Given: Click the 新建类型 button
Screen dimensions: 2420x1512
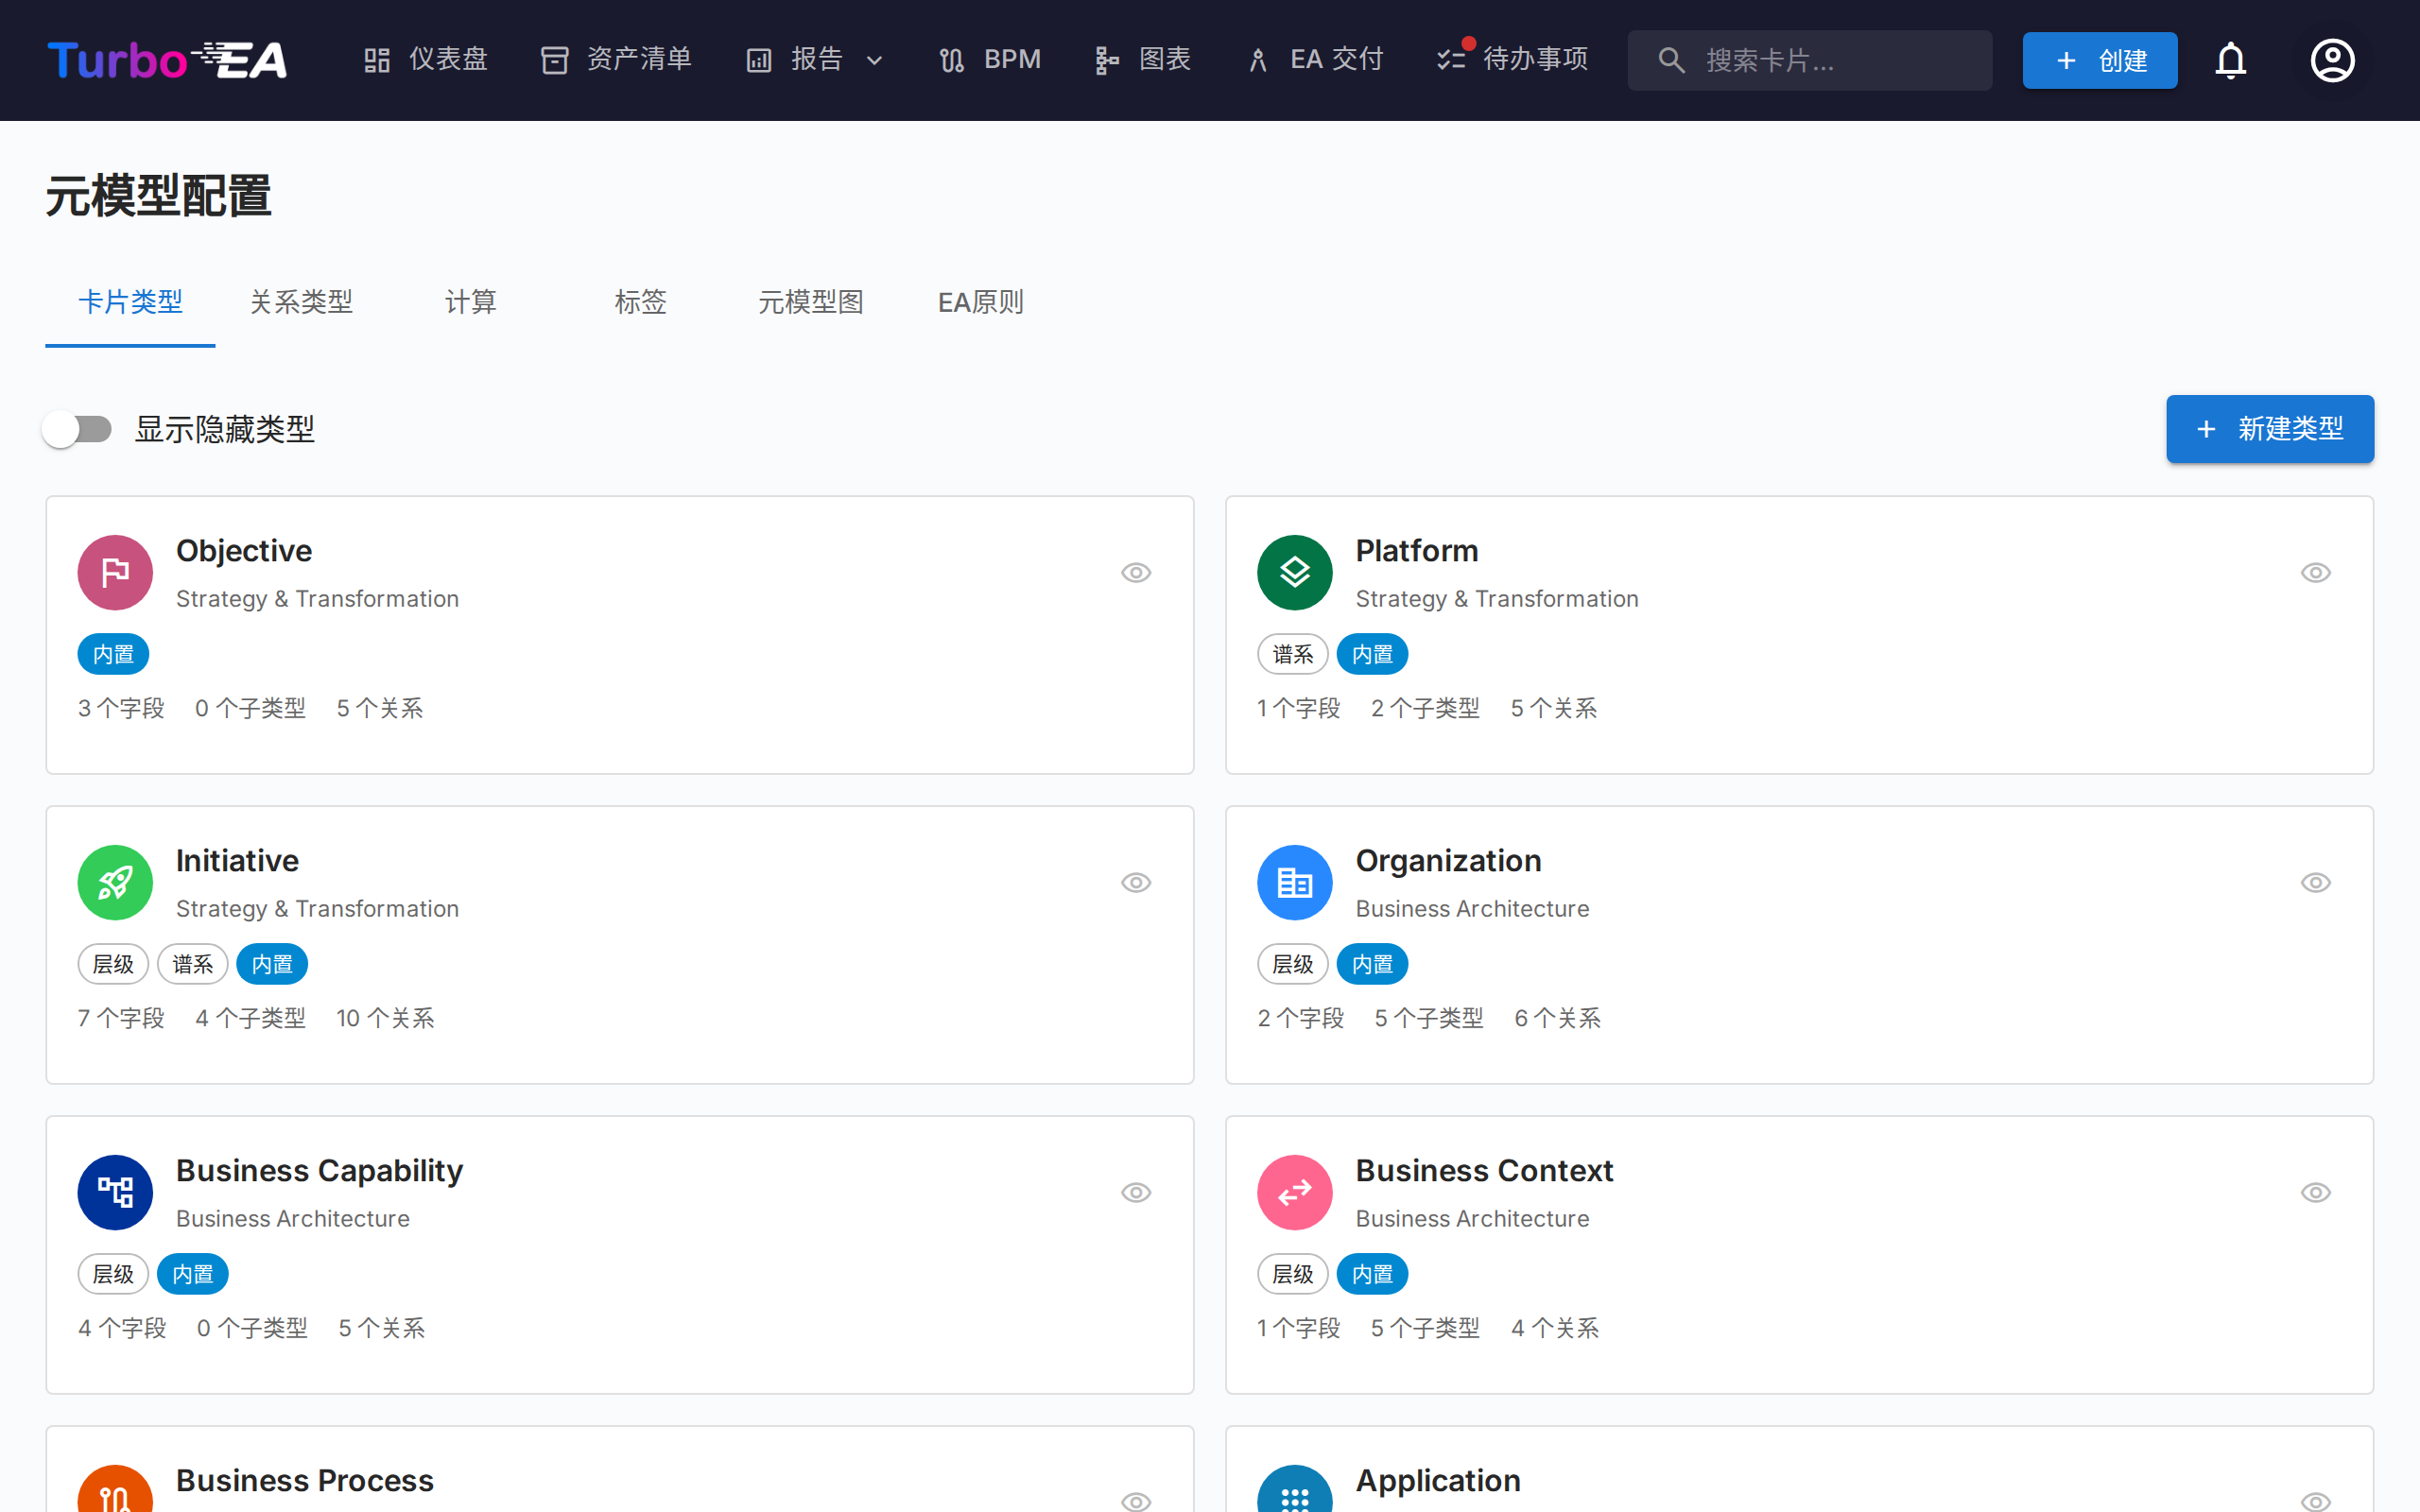Looking at the screenshot, I should click(2269, 428).
